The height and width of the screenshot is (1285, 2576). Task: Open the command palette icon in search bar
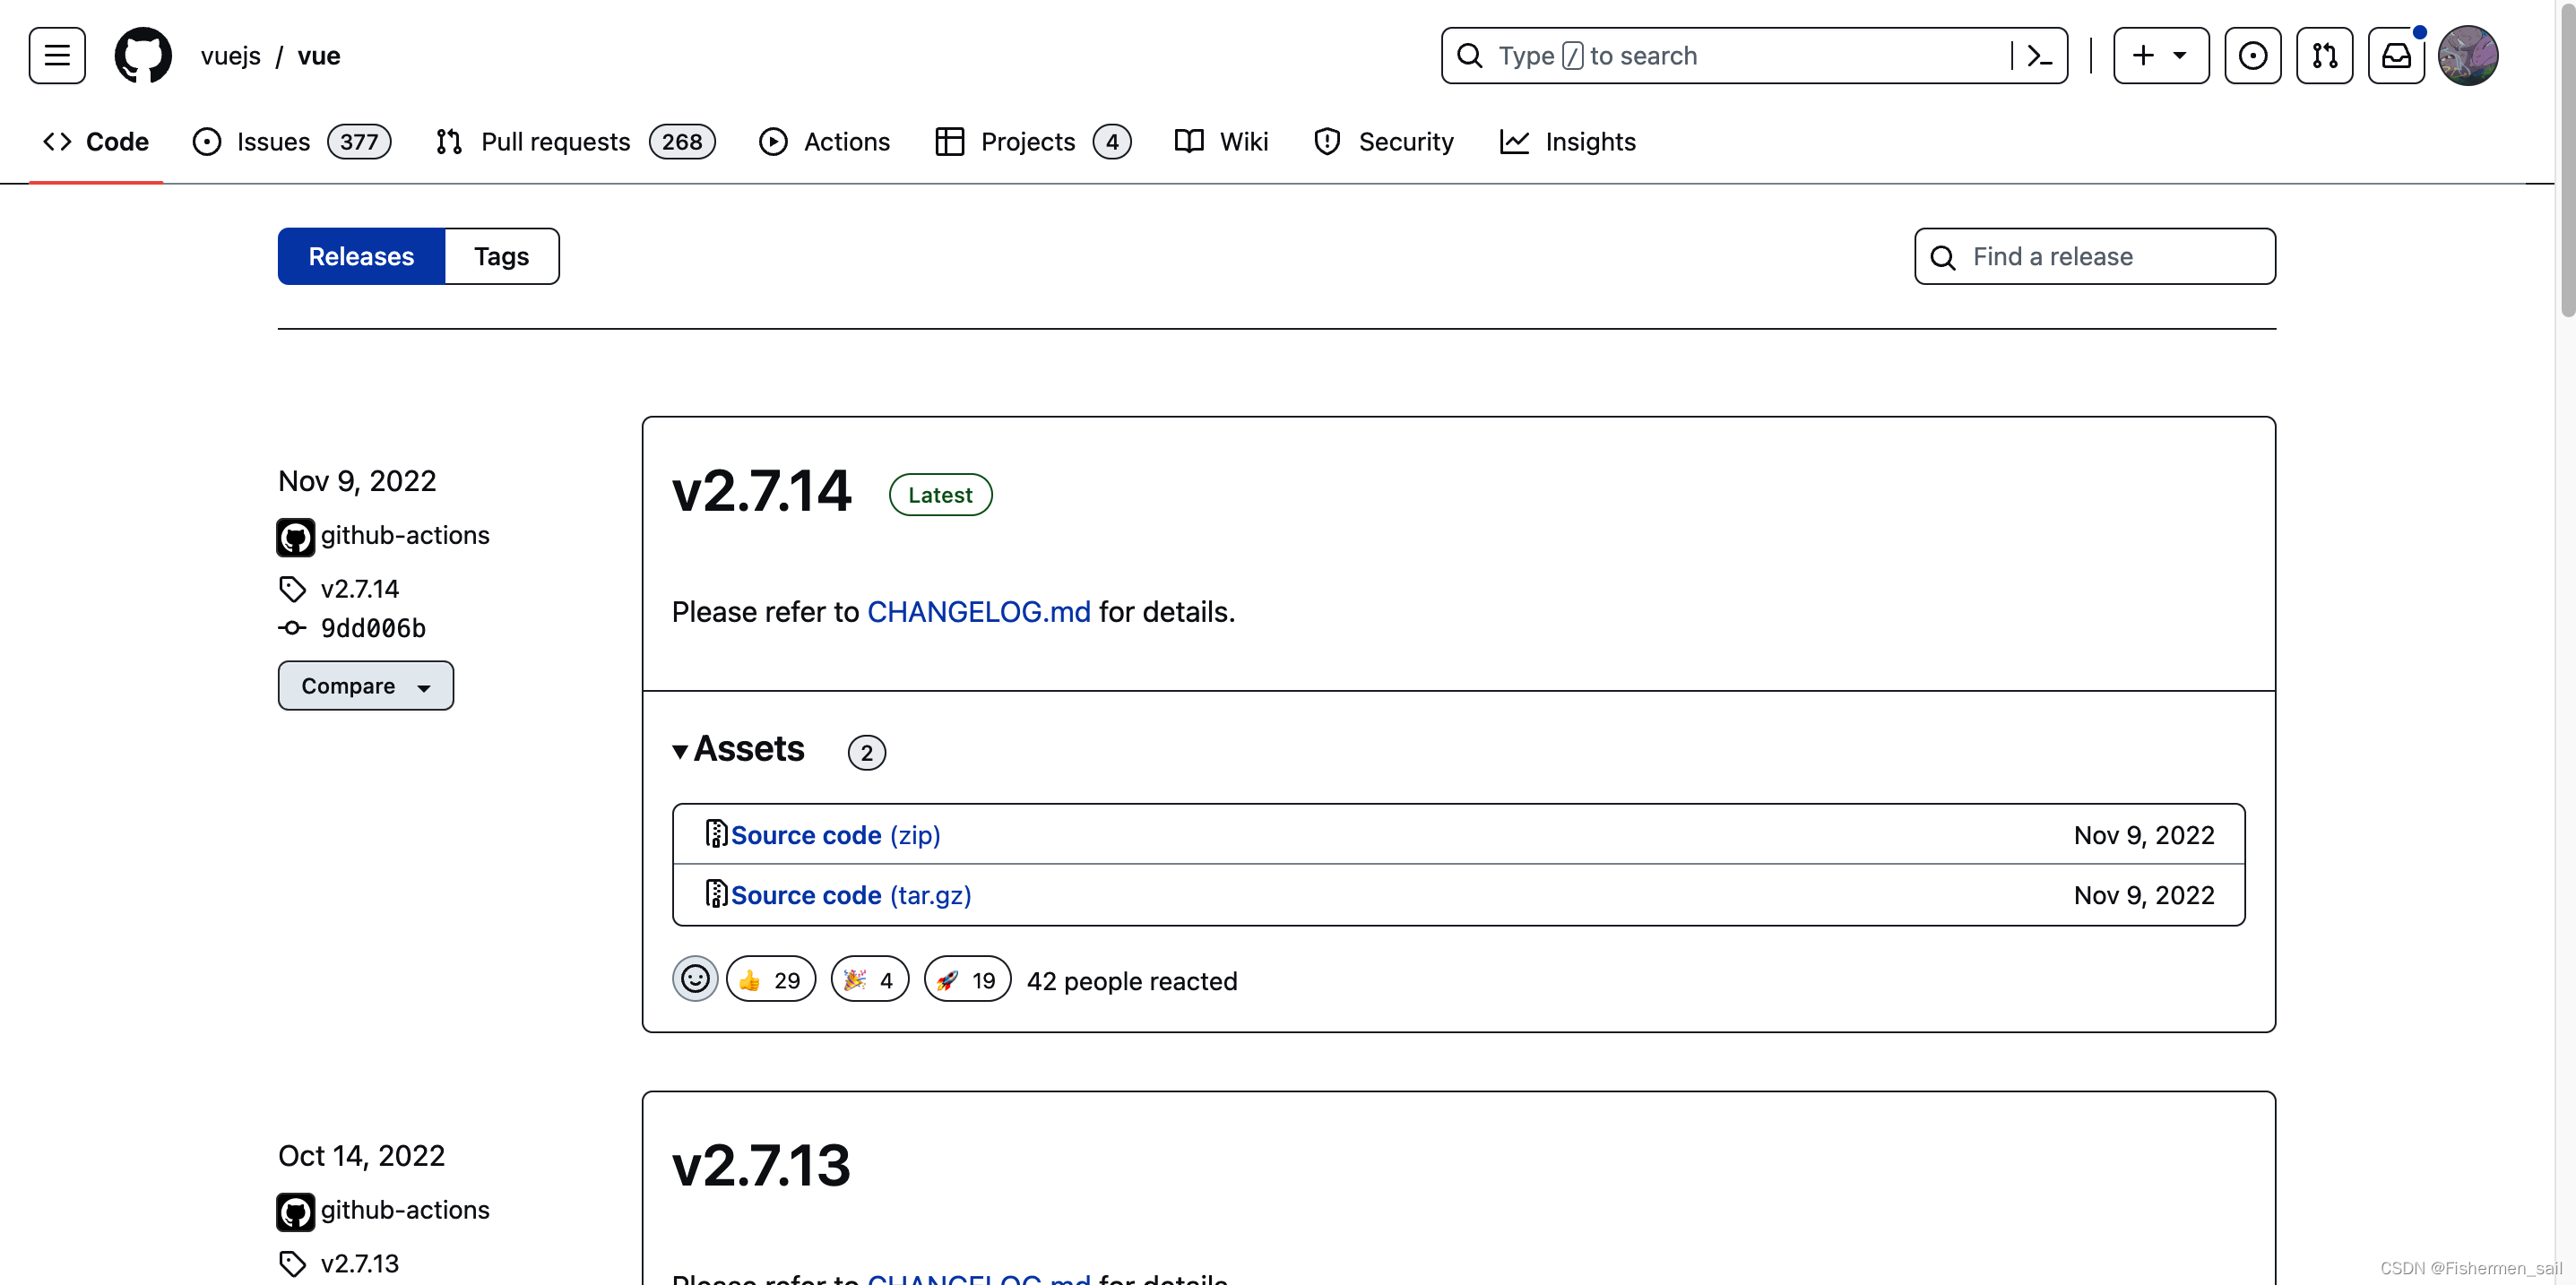2039,56
